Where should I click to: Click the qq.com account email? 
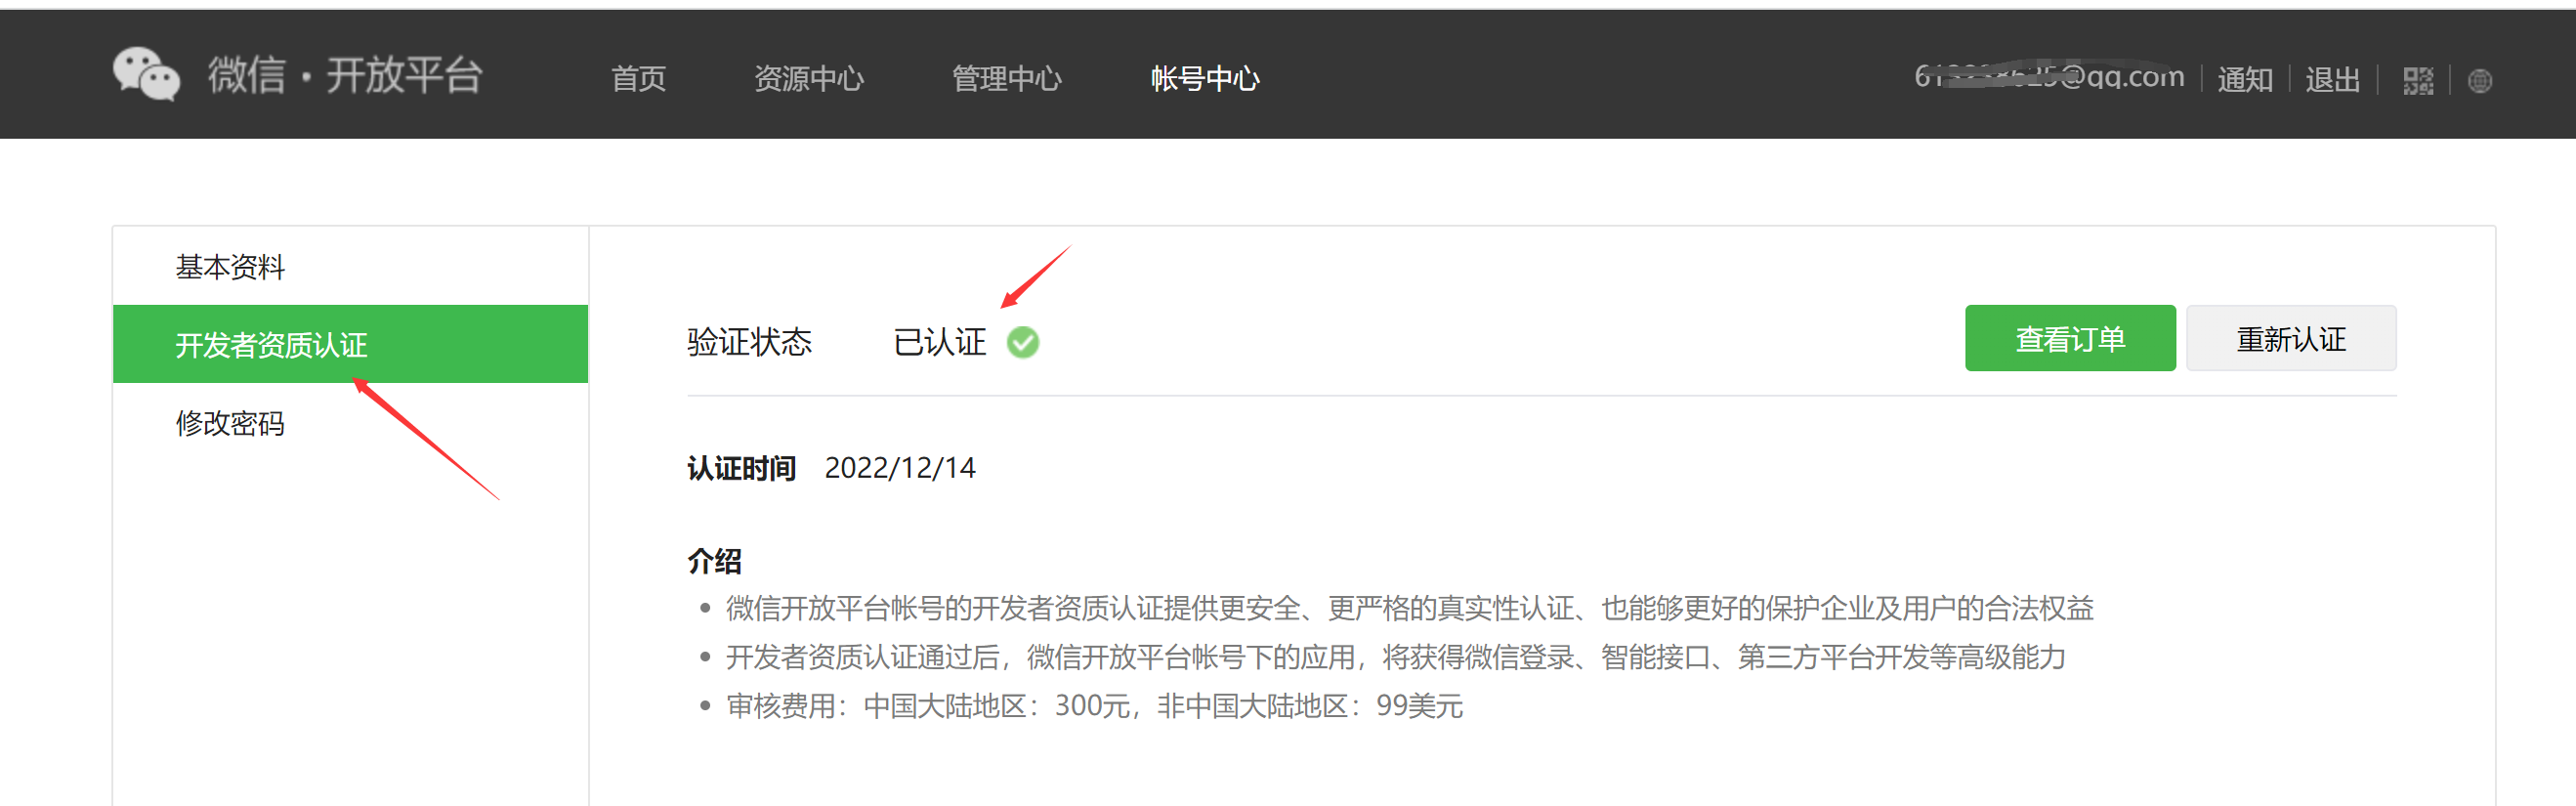[2049, 76]
